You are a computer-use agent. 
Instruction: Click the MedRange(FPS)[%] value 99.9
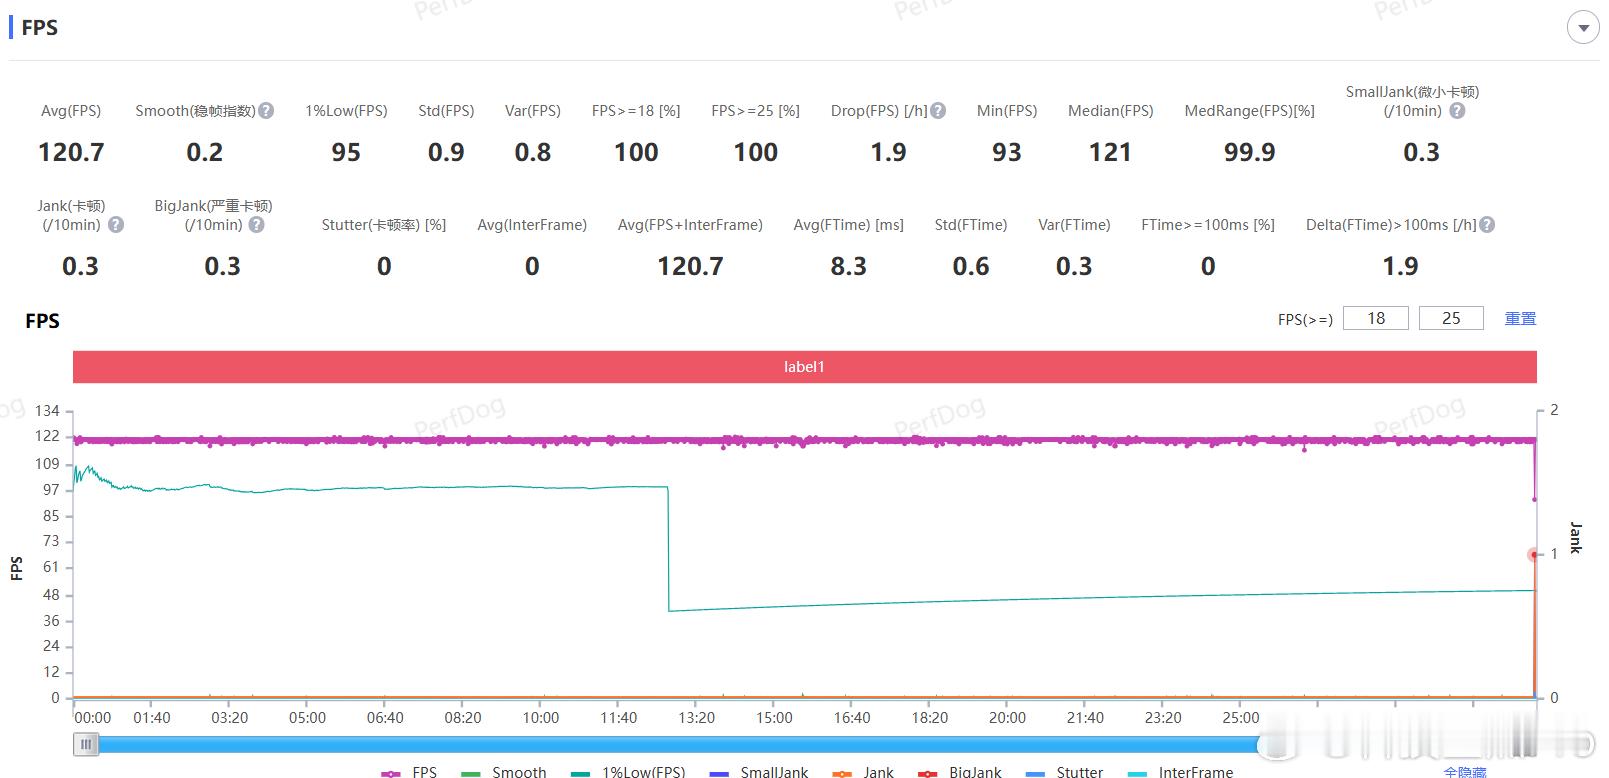(1250, 152)
